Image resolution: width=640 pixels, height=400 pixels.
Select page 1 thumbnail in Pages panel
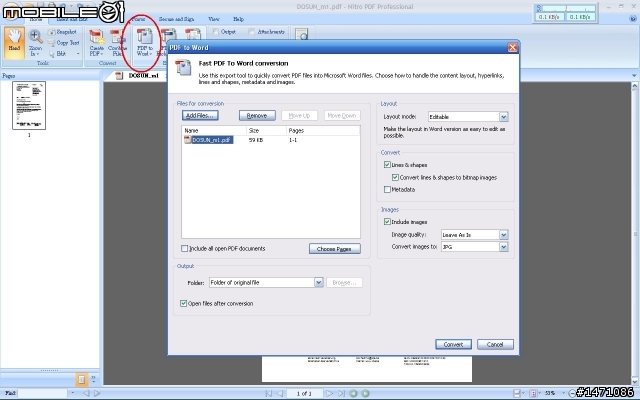tap(29, 105)
